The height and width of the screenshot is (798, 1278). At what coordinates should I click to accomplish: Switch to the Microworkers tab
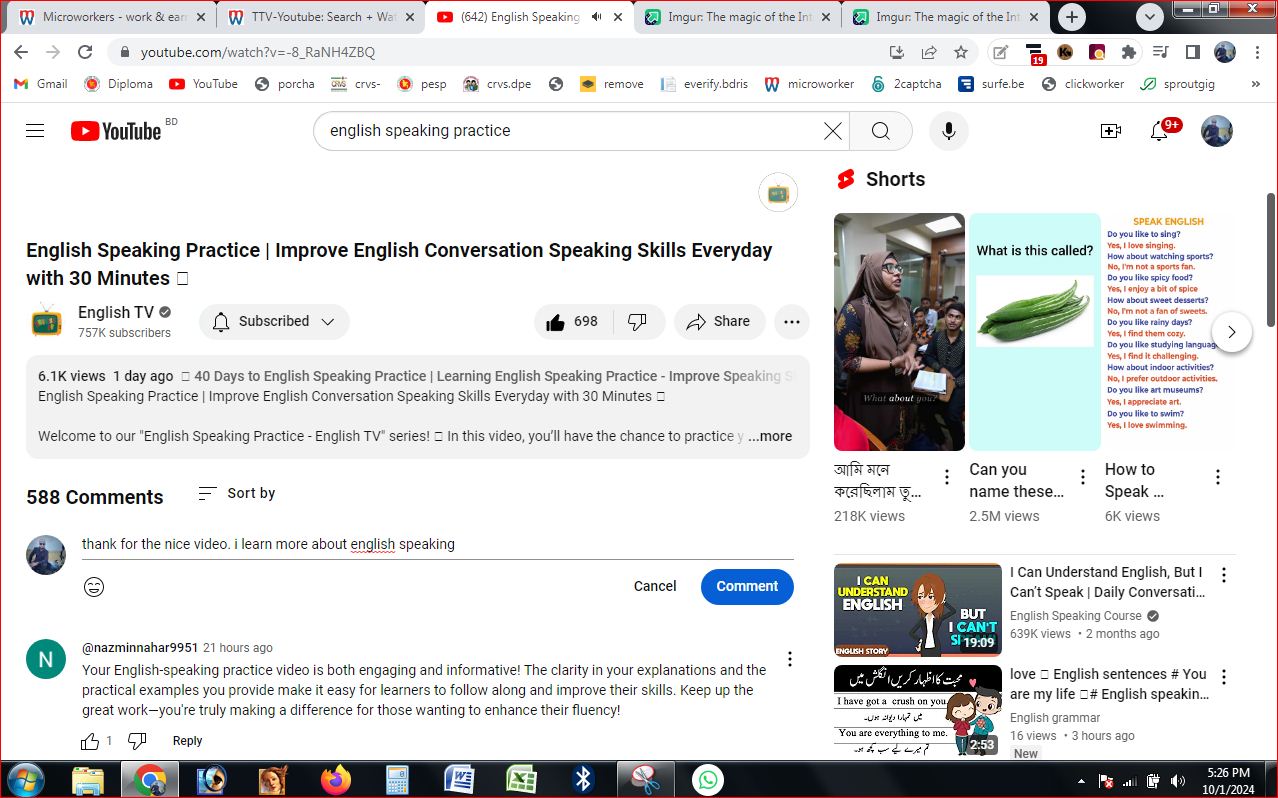coord(113,17)
